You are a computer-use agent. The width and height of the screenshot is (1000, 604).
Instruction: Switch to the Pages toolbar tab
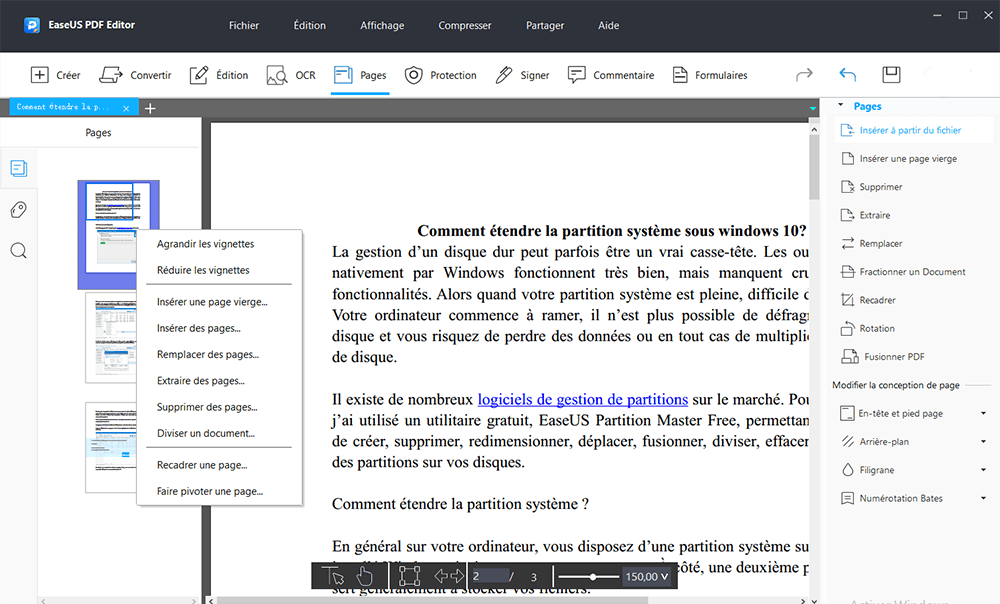click(360, 75)
